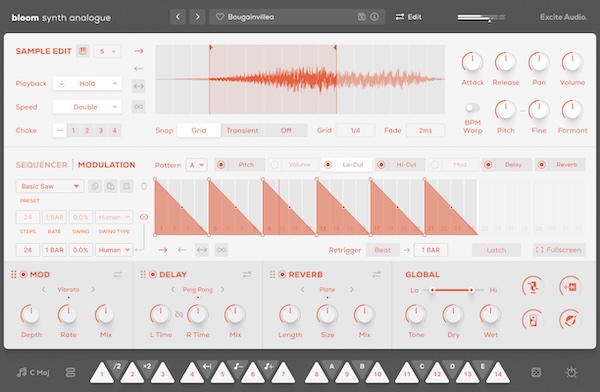Enable sample loop infinity icon
This screenshot has width=600, height=392.
point(139,106)
